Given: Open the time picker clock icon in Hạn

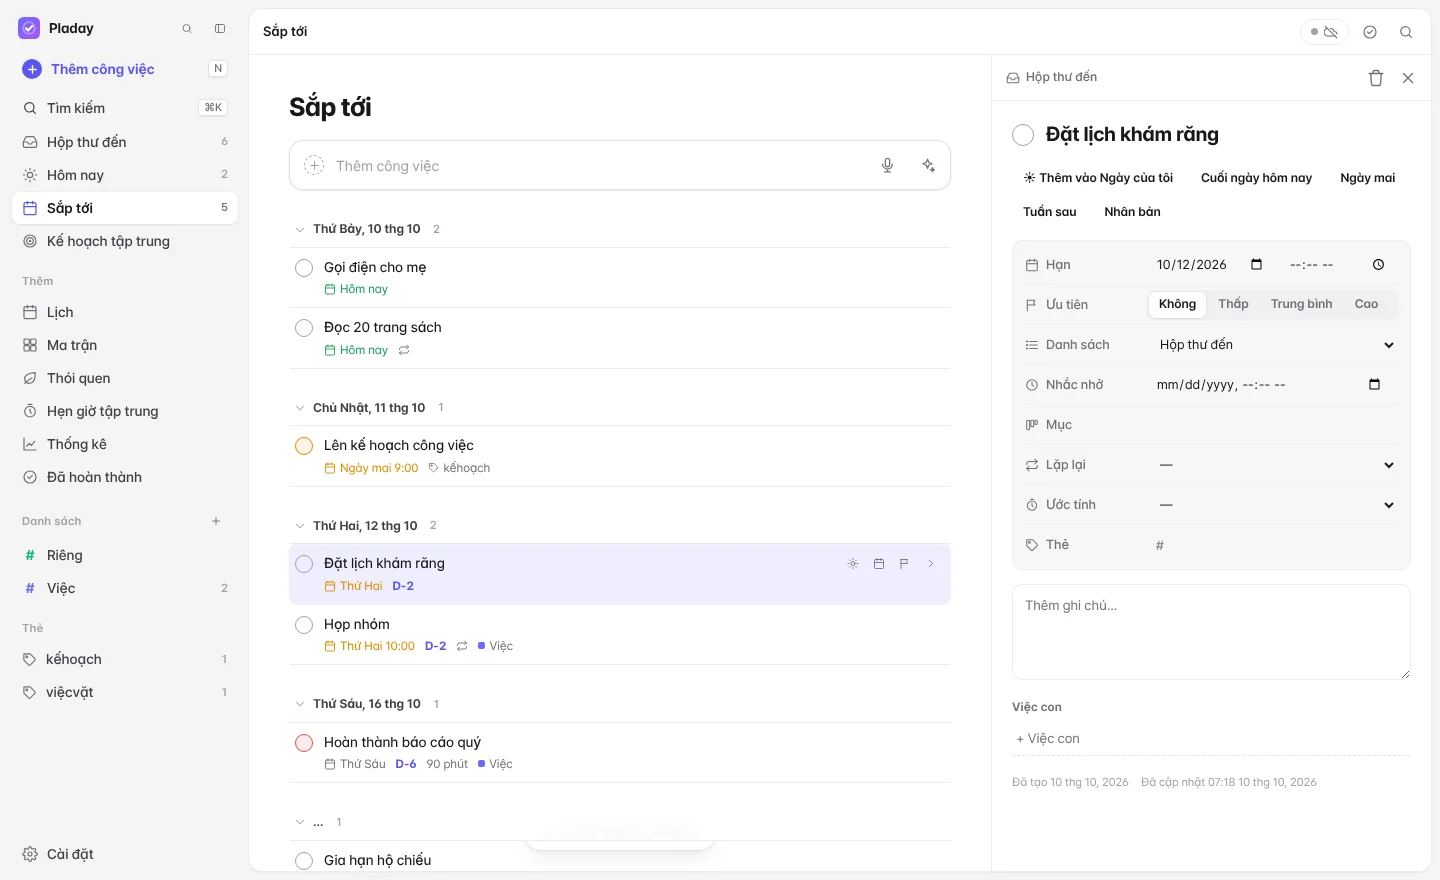Looking at the screenshot, I should point(1378,265).
